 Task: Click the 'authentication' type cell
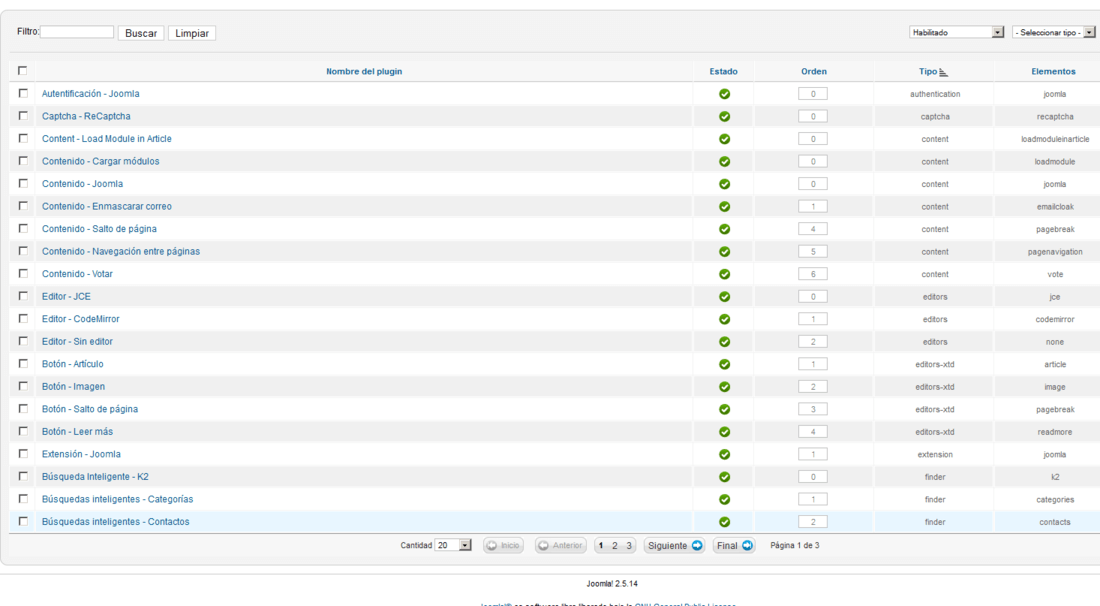935,94
